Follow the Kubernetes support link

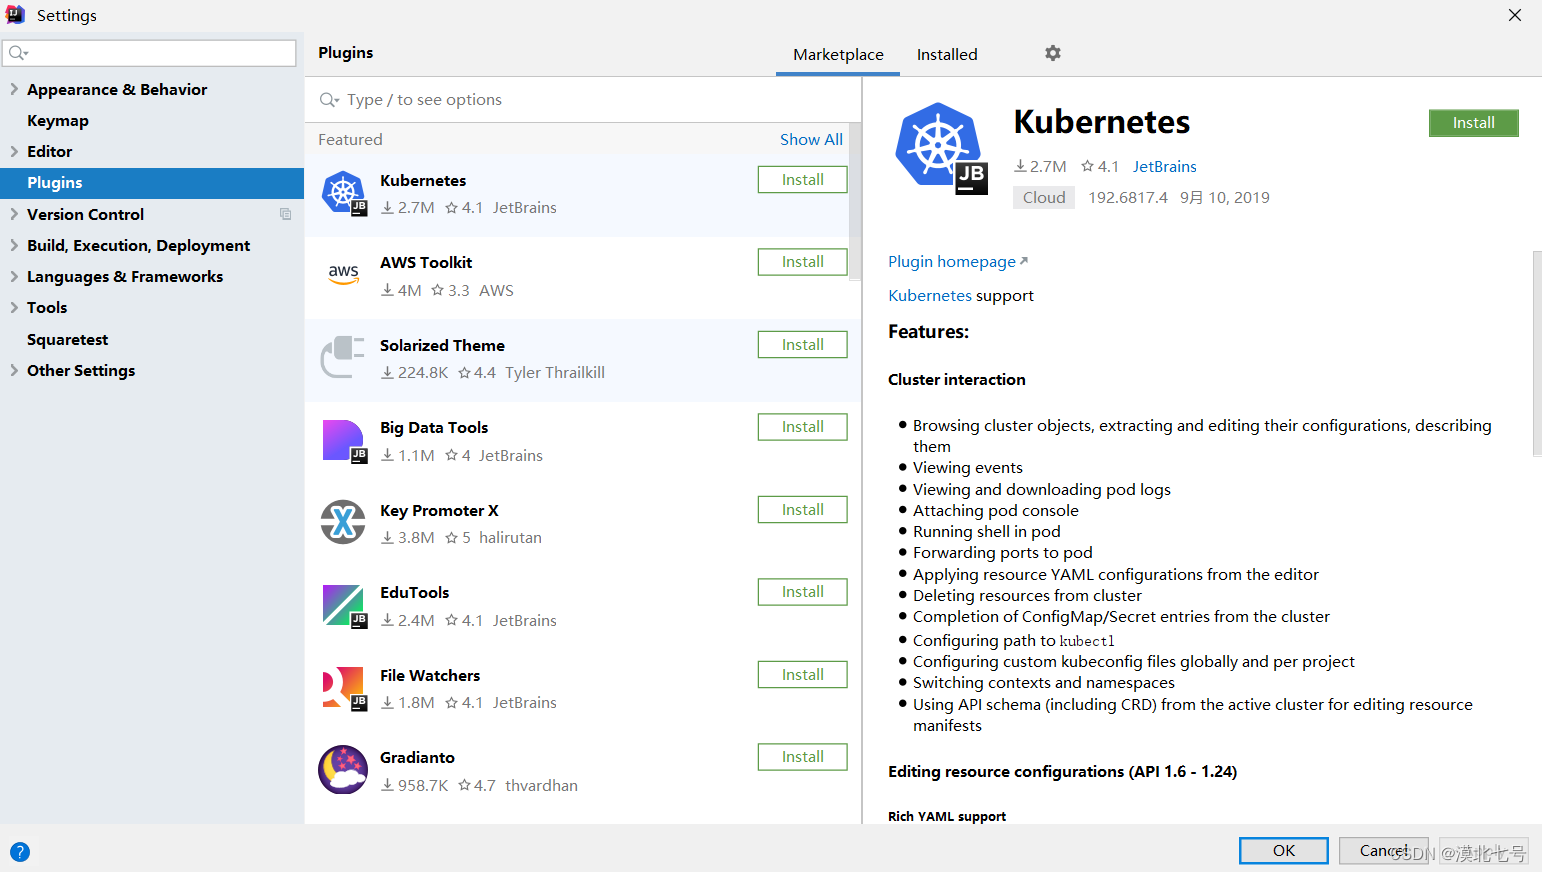point(930,296)
